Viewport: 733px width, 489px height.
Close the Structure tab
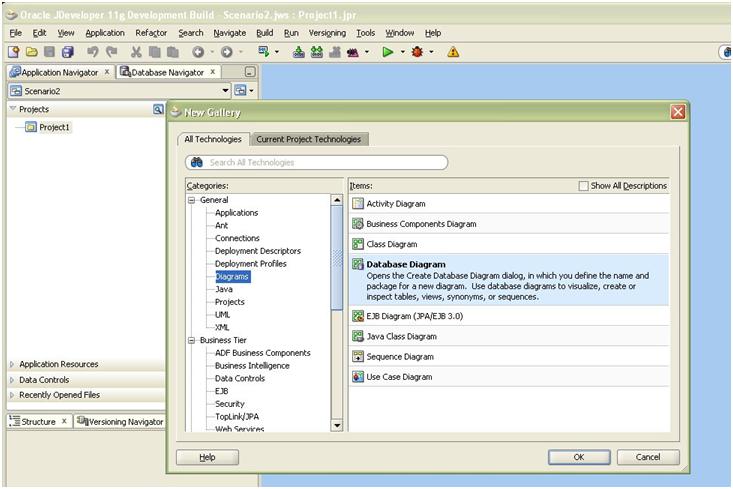coord(64,421)
